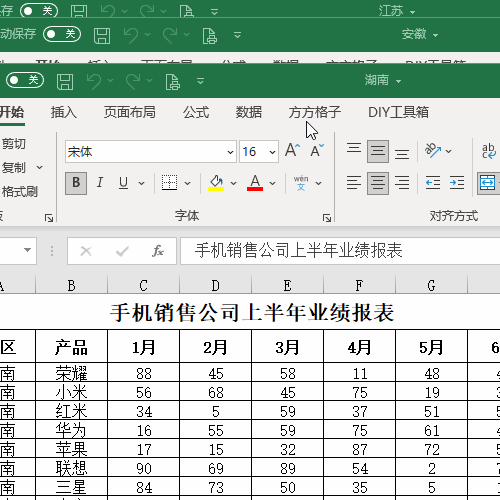The width and height of the screenshot is (500, 500).
Task: Toggle Bold formatting
Action: click(x=76, y=183)
